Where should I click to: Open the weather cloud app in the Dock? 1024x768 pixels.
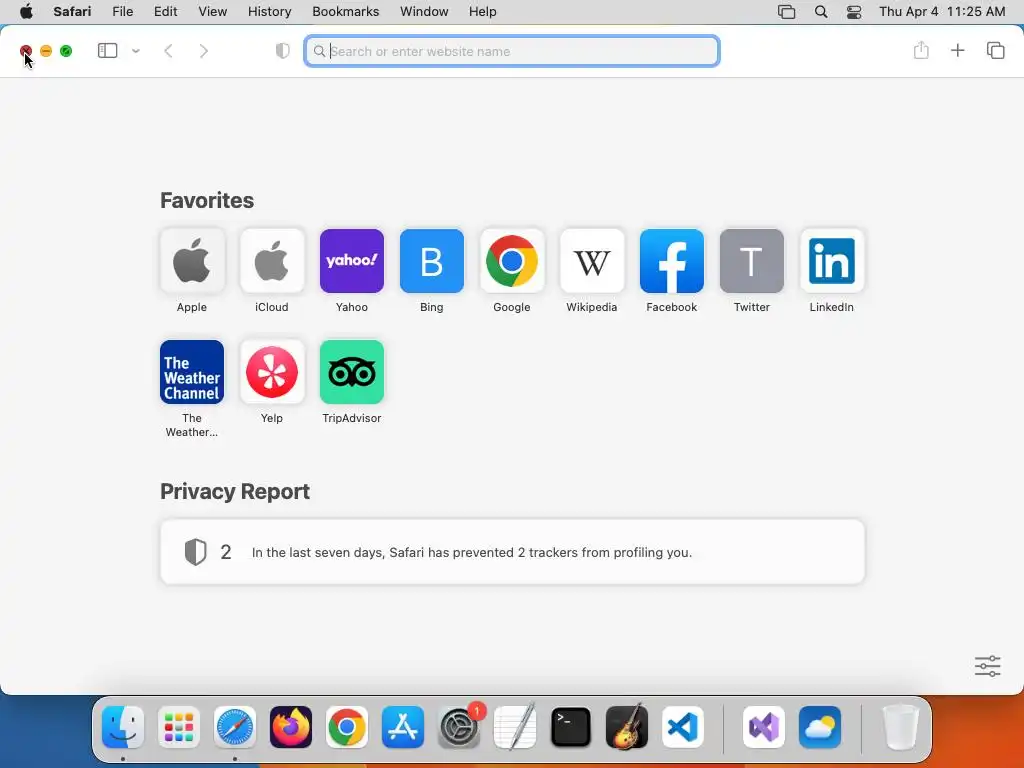tap(820, 726)
